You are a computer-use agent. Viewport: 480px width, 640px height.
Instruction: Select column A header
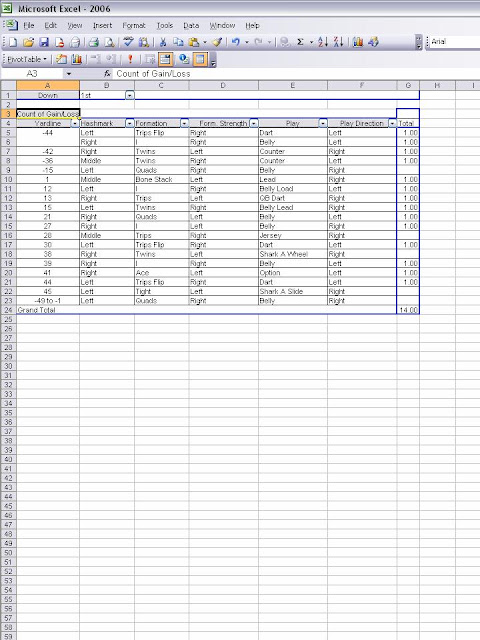pos(48,85)
